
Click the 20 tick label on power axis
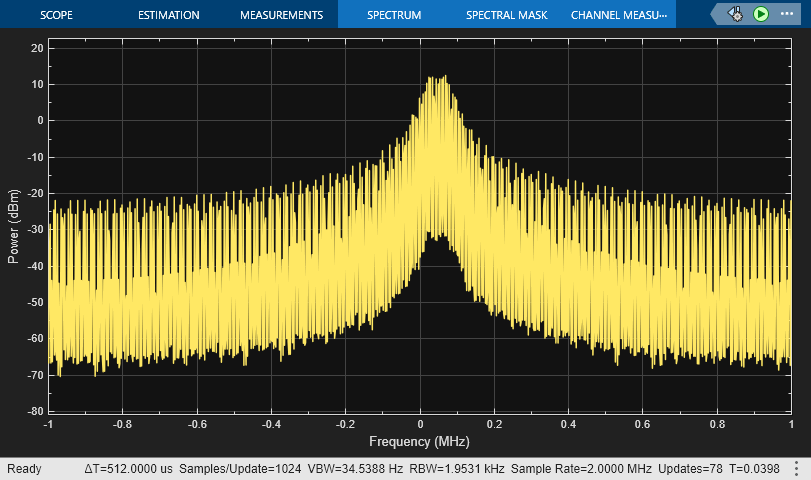coord(37,48)
